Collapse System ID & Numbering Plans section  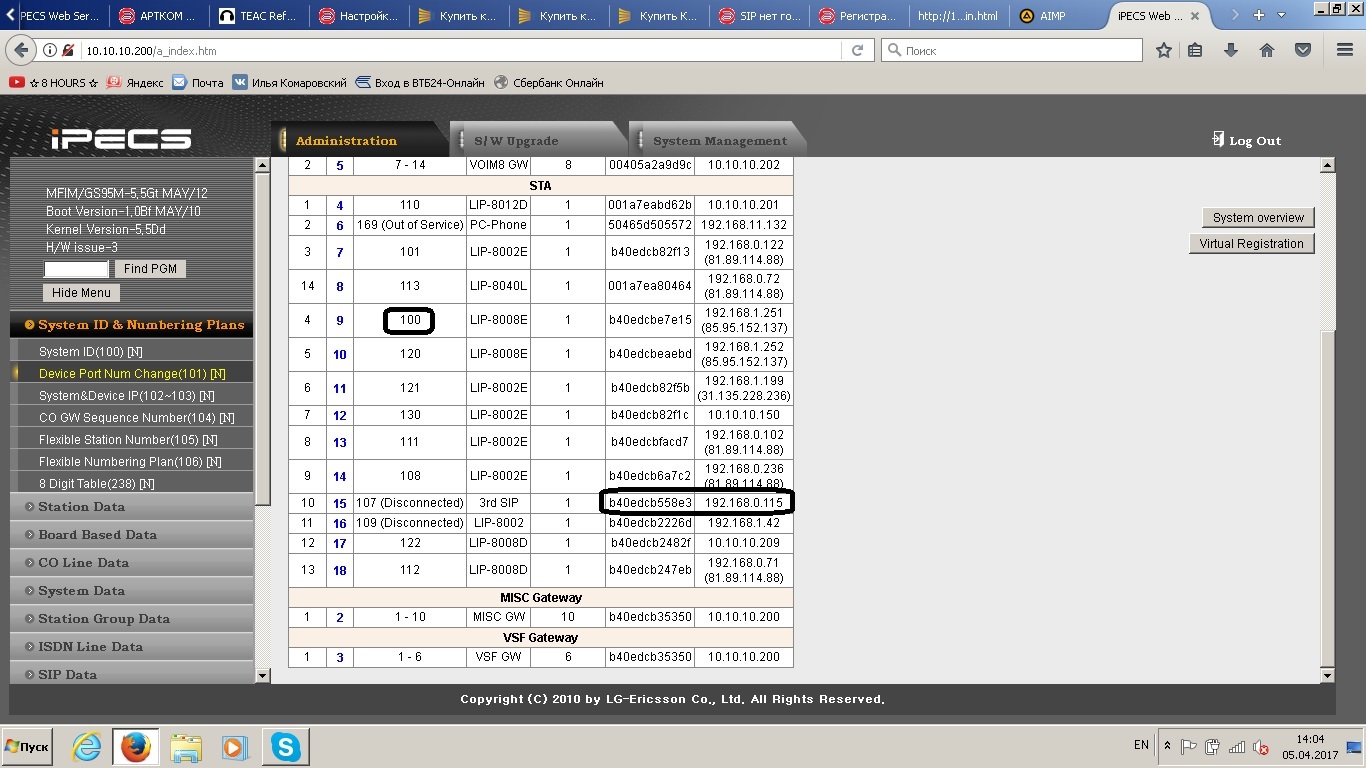click(x=140, y=325)
